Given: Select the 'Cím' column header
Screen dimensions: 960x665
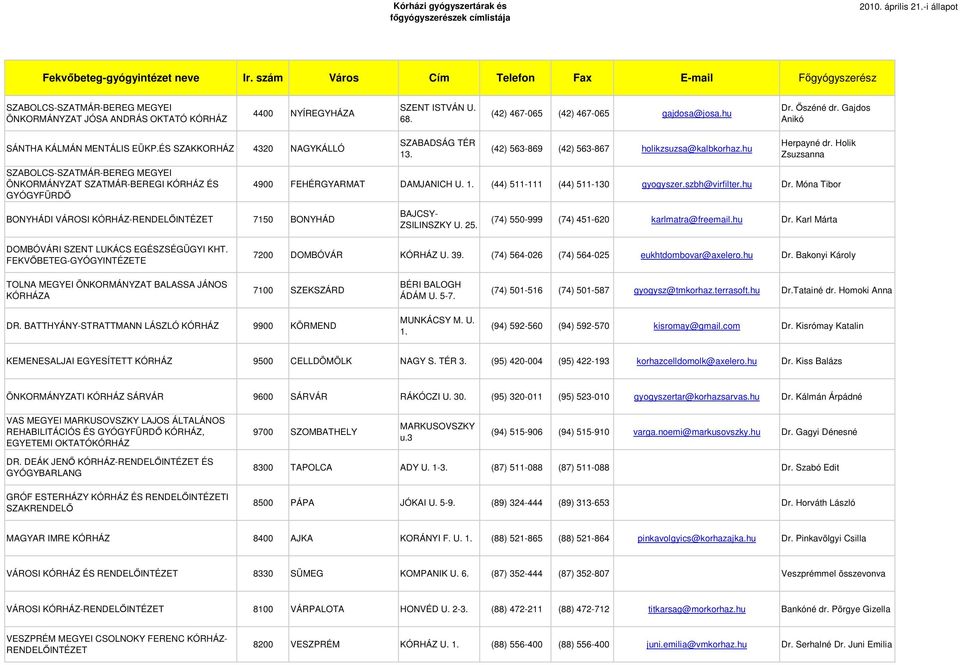Looking at the screenshot, I should (x=438, y=78).
